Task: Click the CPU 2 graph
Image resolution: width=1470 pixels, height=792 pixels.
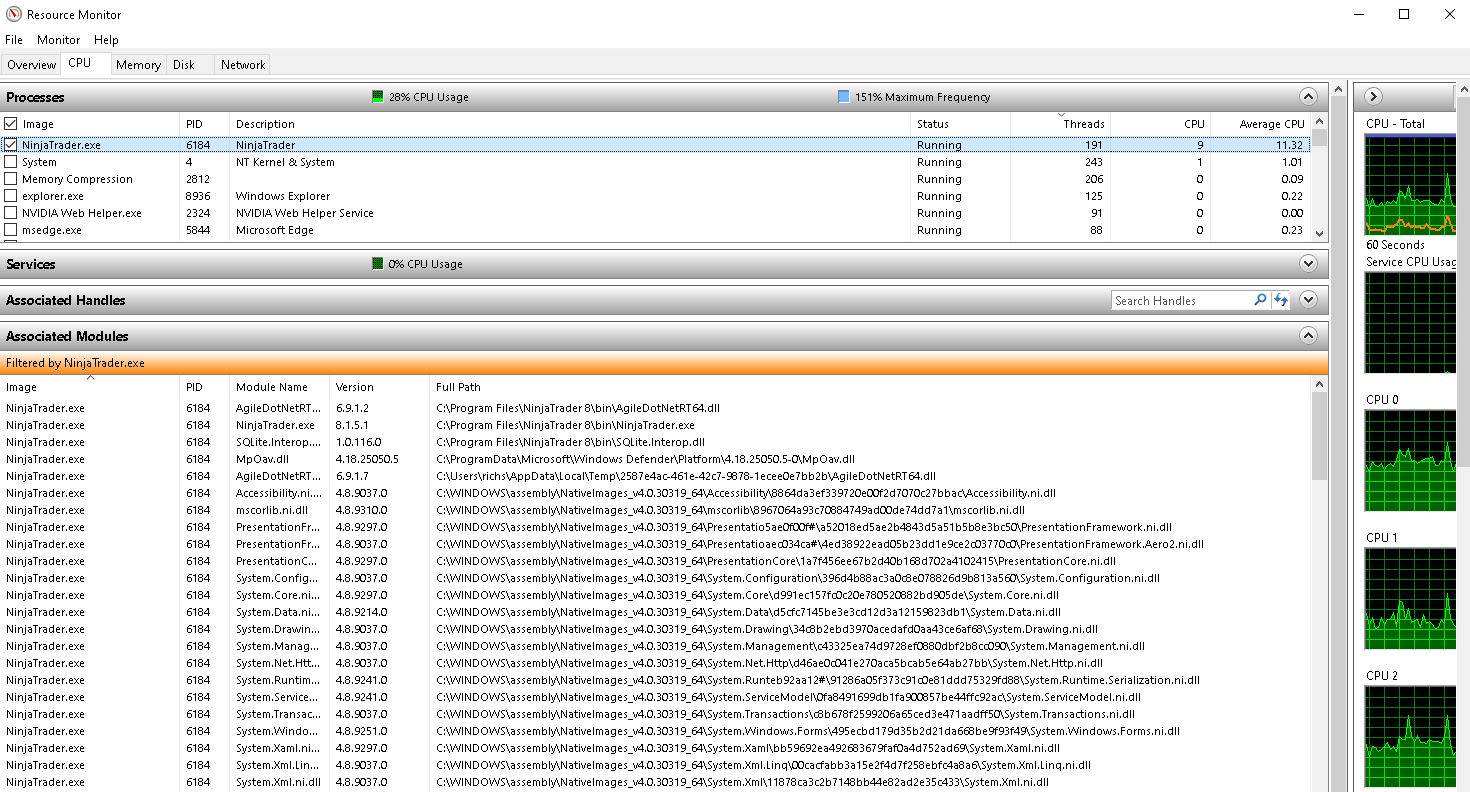Action: pos(1411,736)
